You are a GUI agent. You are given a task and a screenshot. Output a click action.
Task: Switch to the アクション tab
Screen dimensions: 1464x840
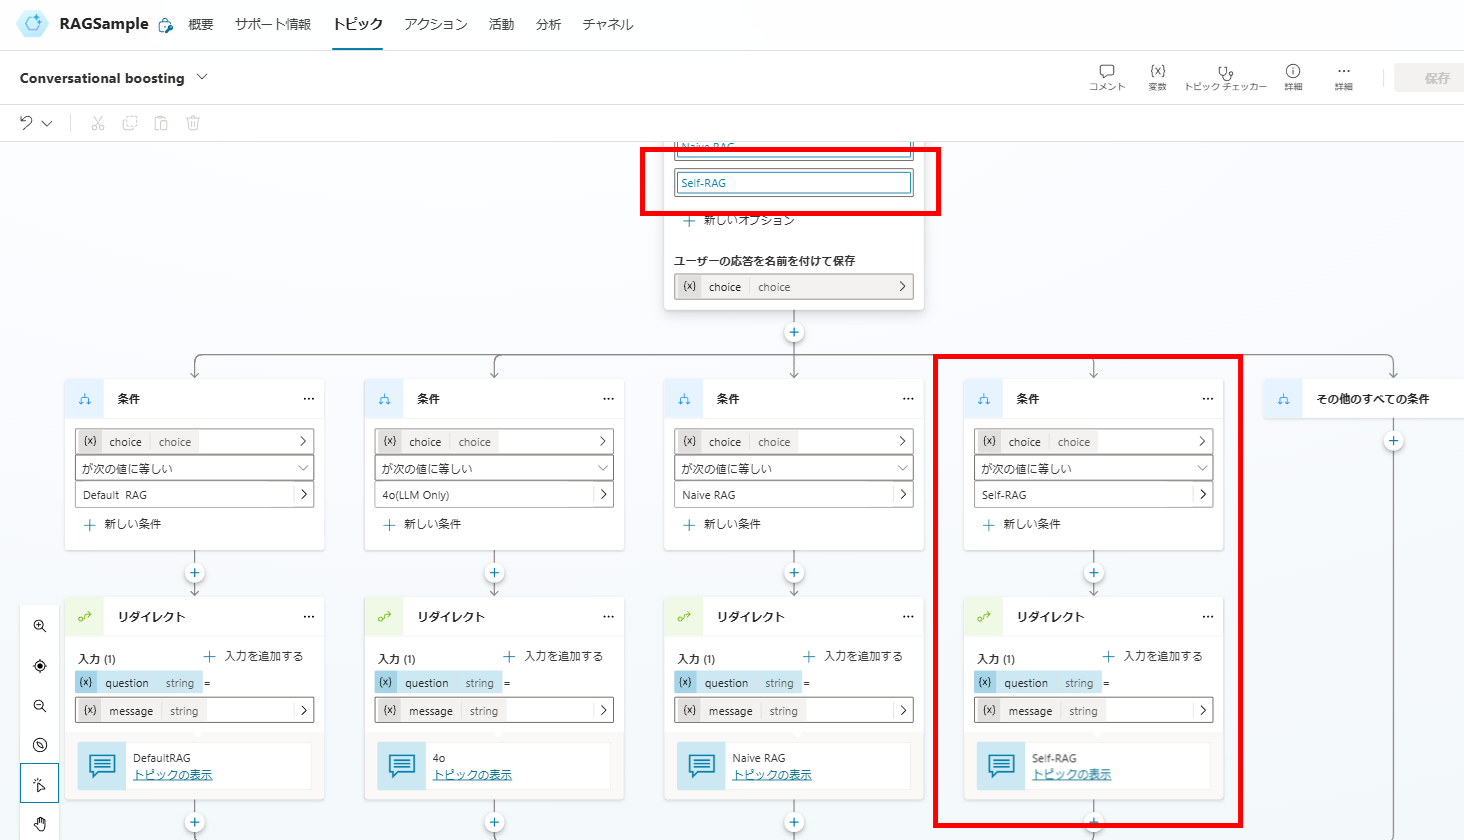point(435,24)
